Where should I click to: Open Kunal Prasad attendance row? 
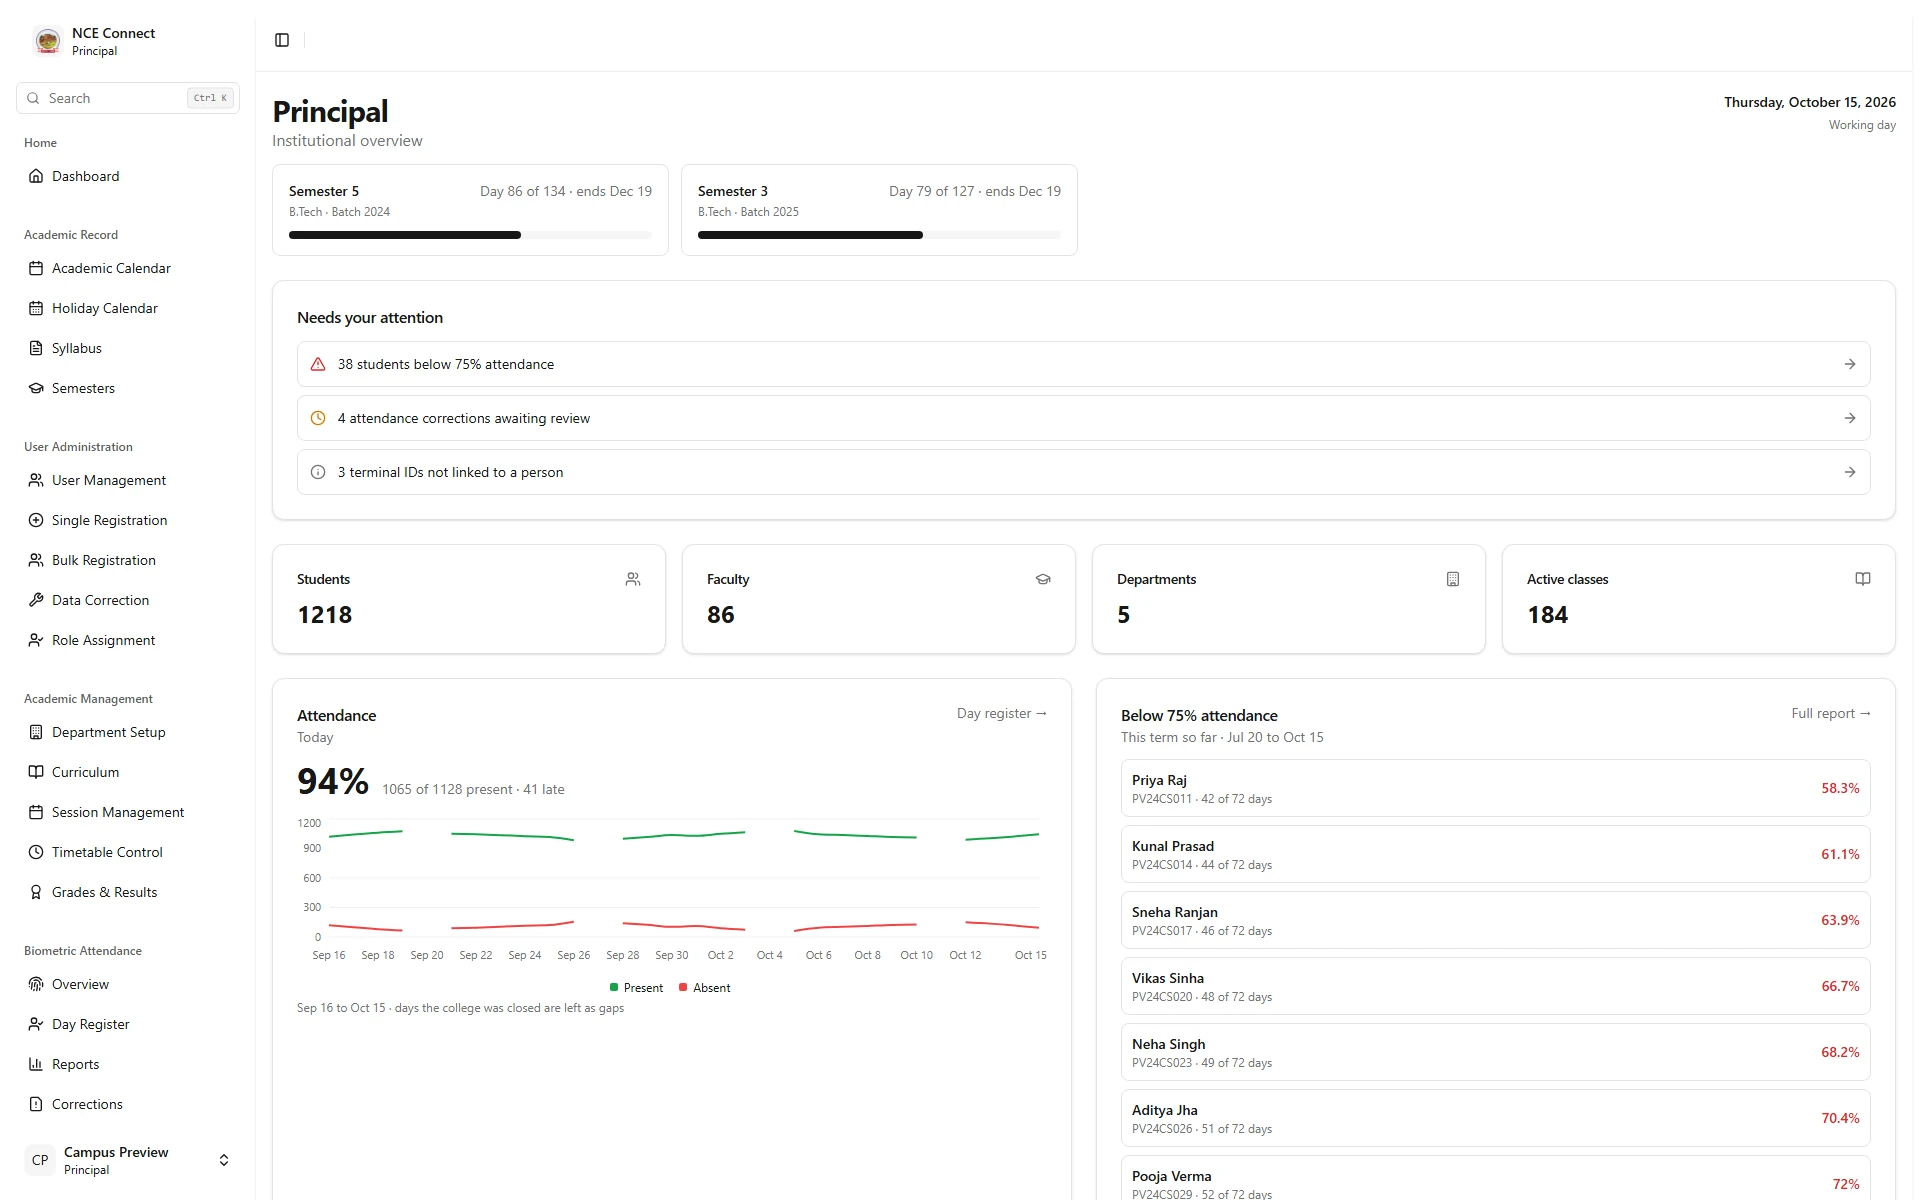[1495, 854]
